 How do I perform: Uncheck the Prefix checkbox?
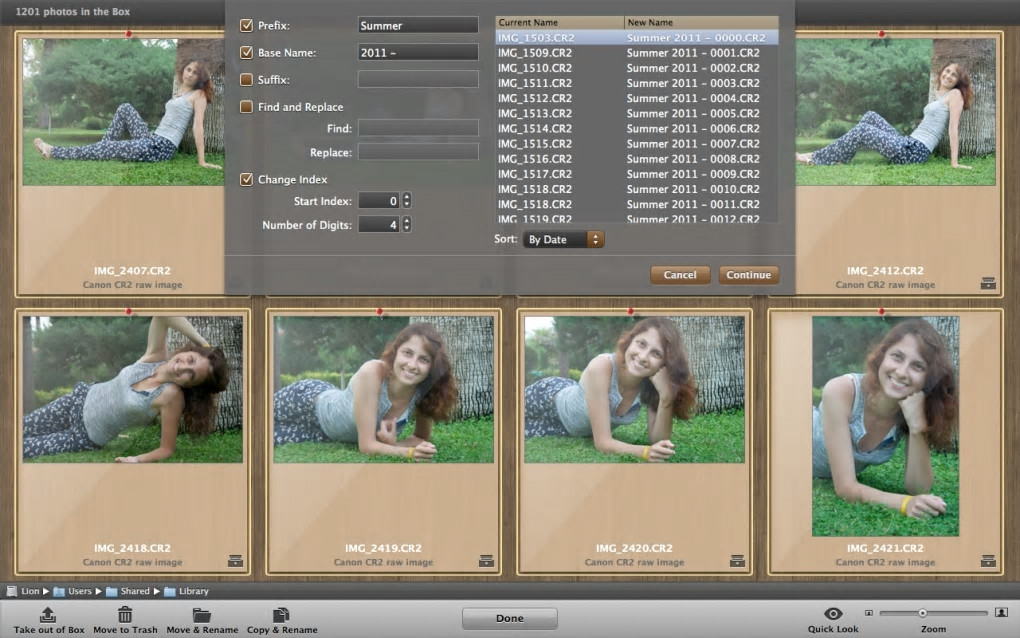(x=247, y=25)
